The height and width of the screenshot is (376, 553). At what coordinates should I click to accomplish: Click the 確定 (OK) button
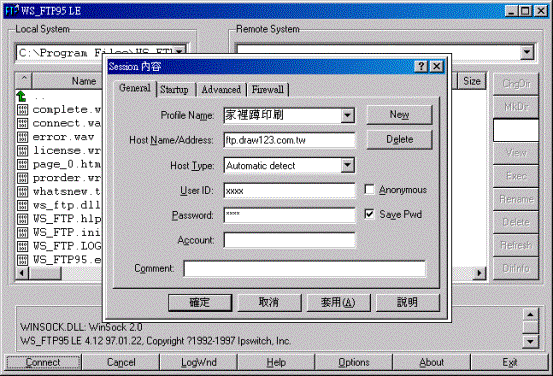pos(200,303)
